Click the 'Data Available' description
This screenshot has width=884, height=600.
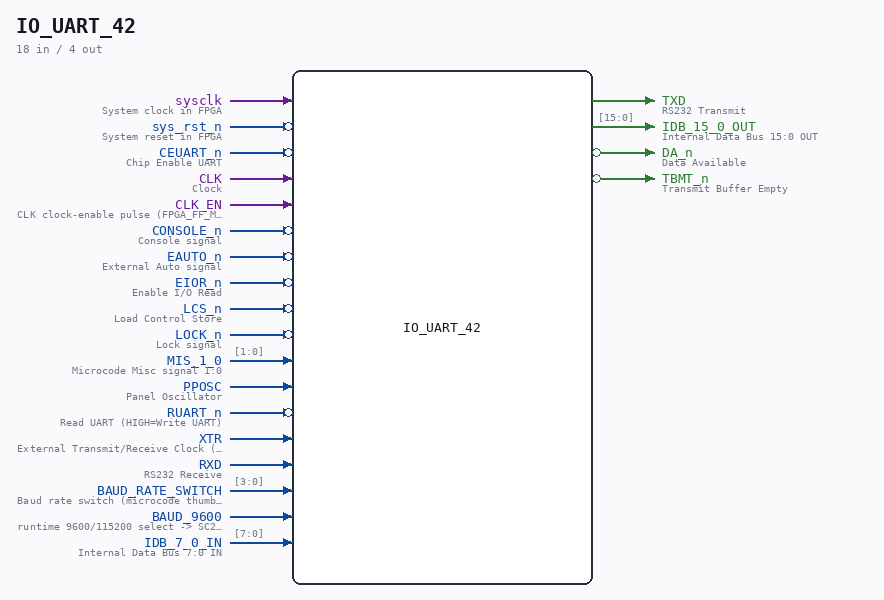pyautogui.click(x=704, y=162)
